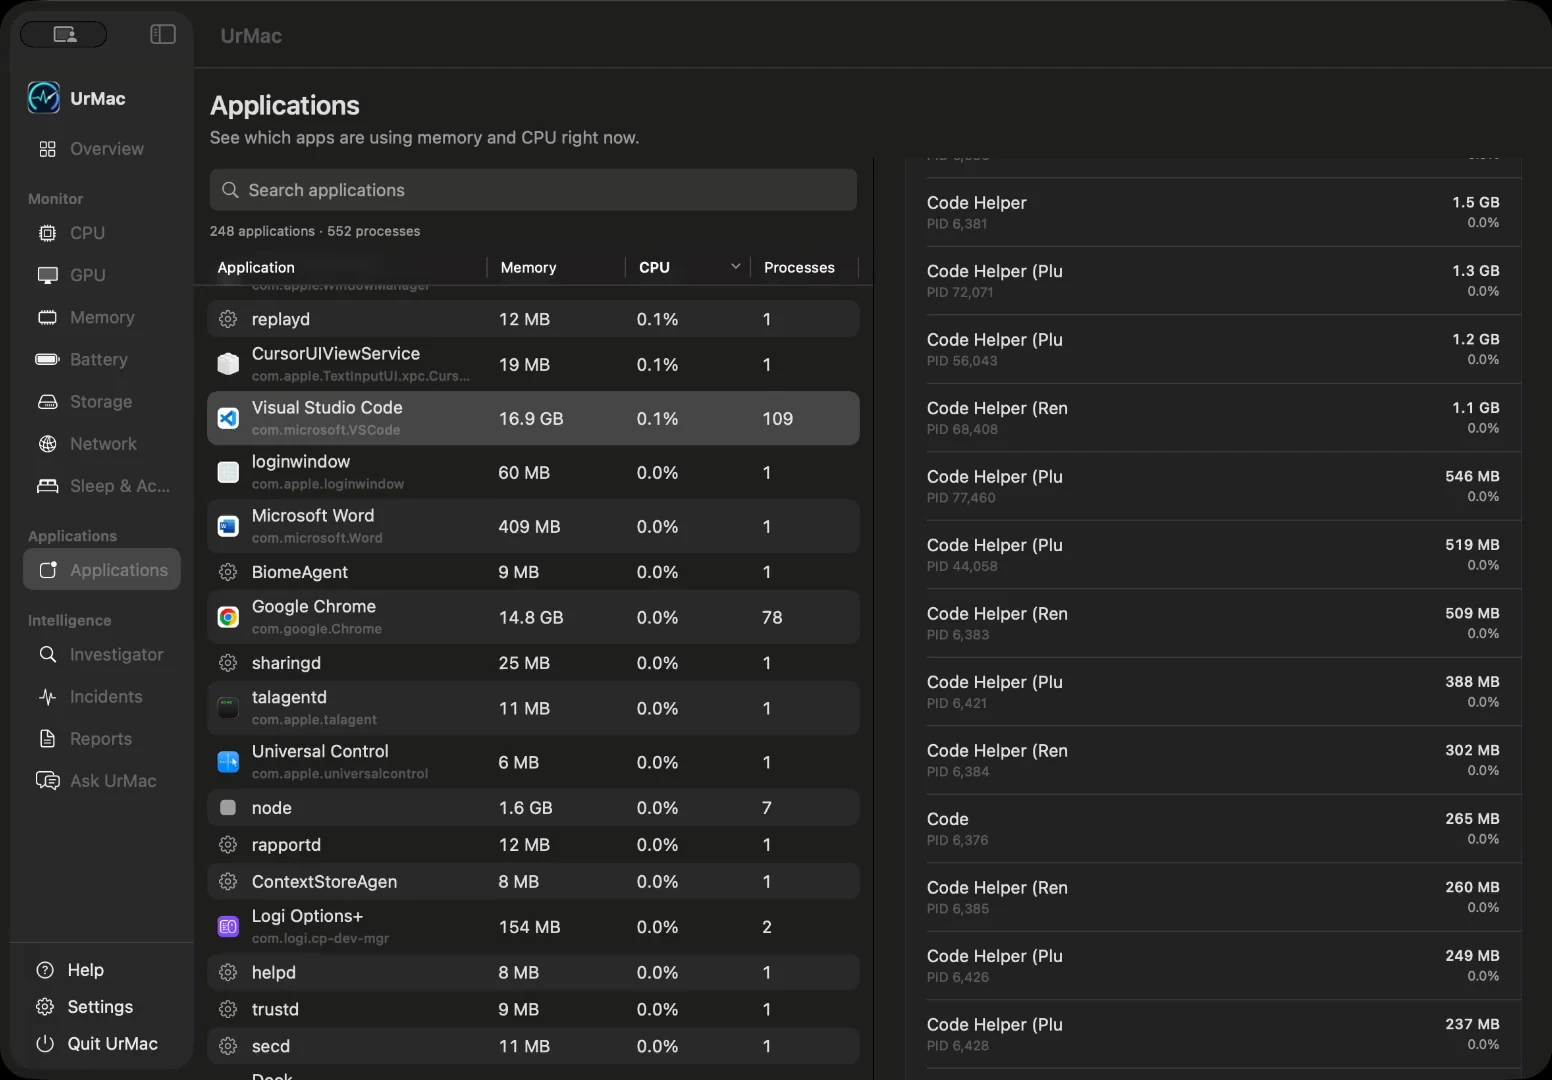Open the Battery section

101,359
